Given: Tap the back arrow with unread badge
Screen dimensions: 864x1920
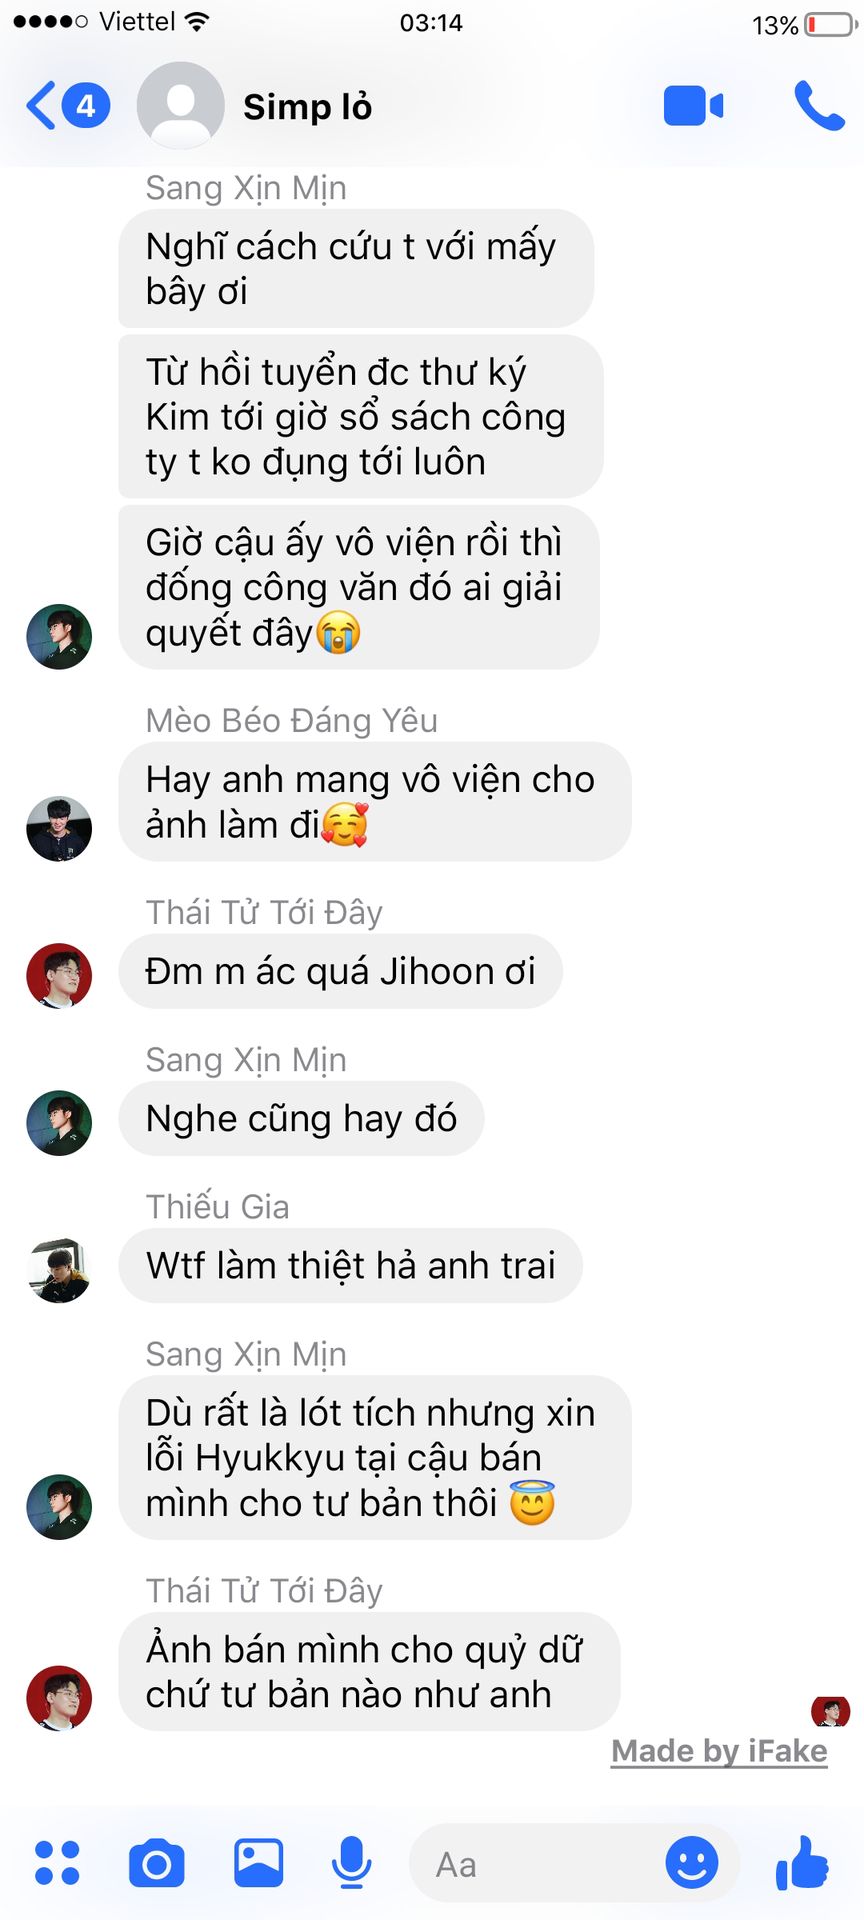Looking at the screenshot, I should (x=67, y=106).
